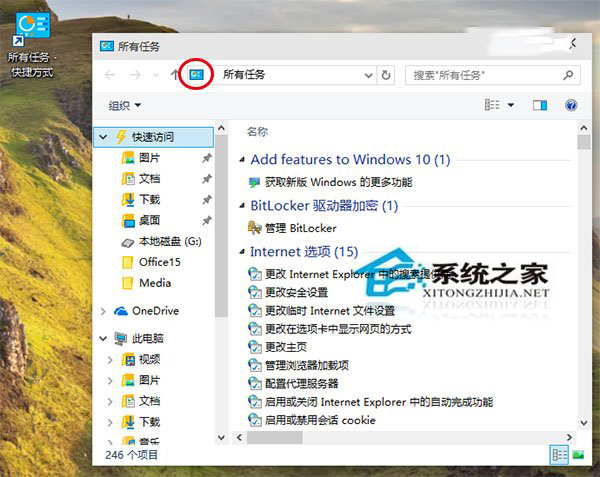Click the pin icon next to 下载
Image resolution: width=600 pixels, height=477 pixels.
click(x=207, y=200)
